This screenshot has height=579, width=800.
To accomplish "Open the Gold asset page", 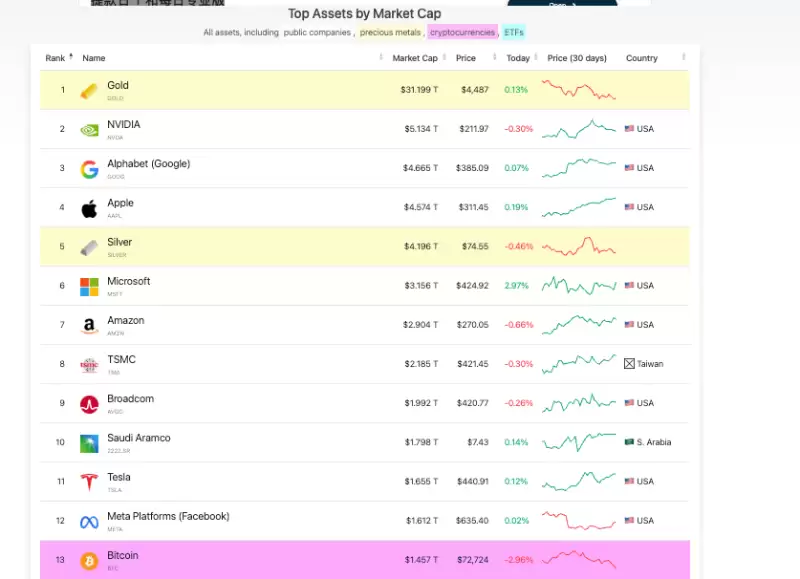I will pos(118,85).
